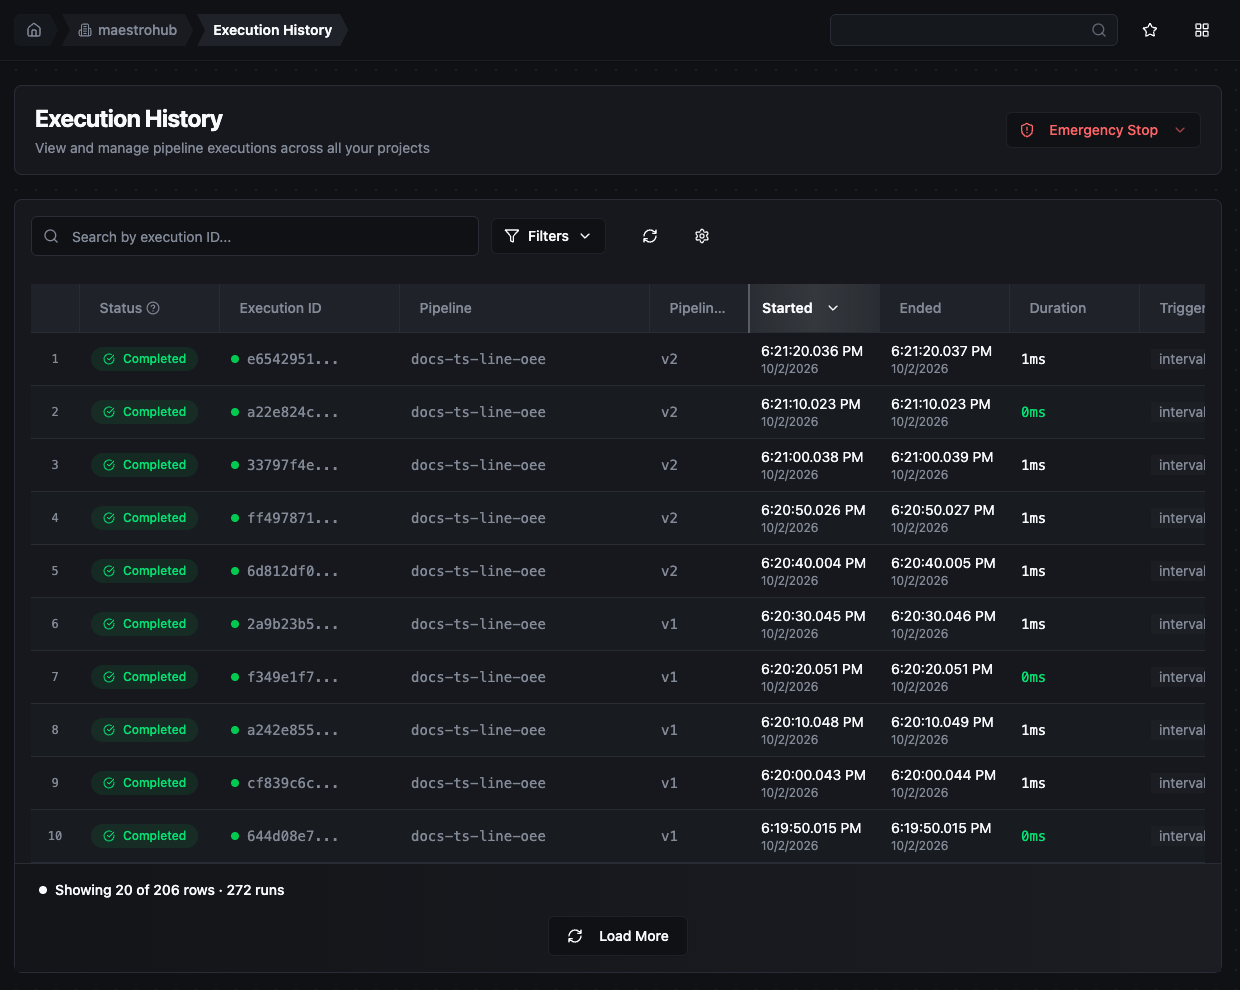Go to the home breadcrumb icon
1240x990 pixels.
(x=34, y=30)
